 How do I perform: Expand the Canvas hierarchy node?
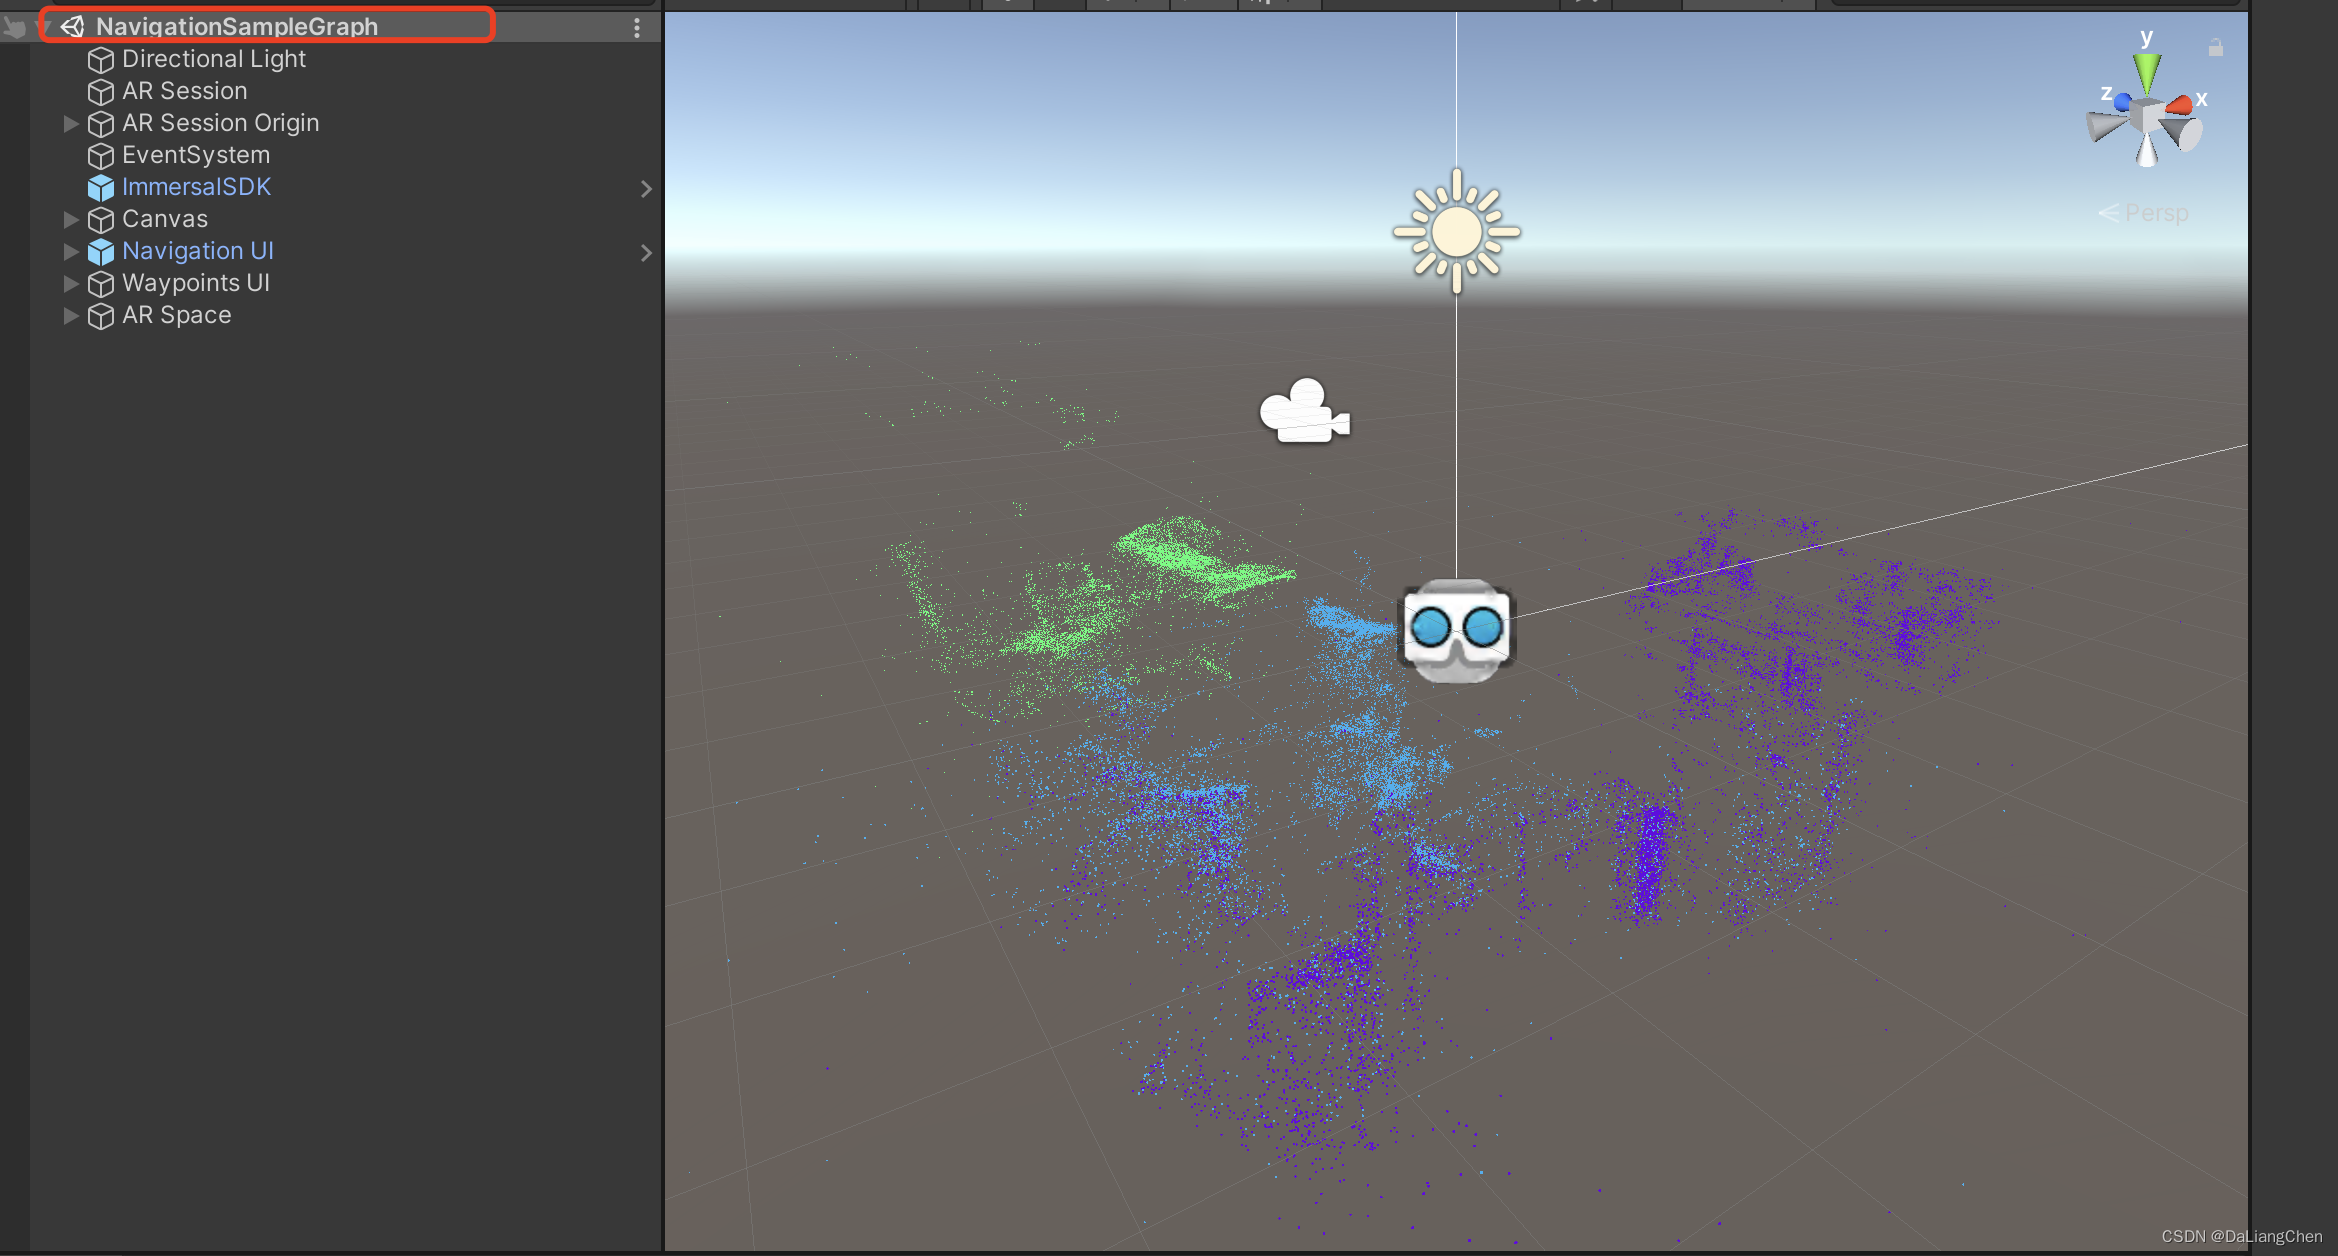pos(71,220)
